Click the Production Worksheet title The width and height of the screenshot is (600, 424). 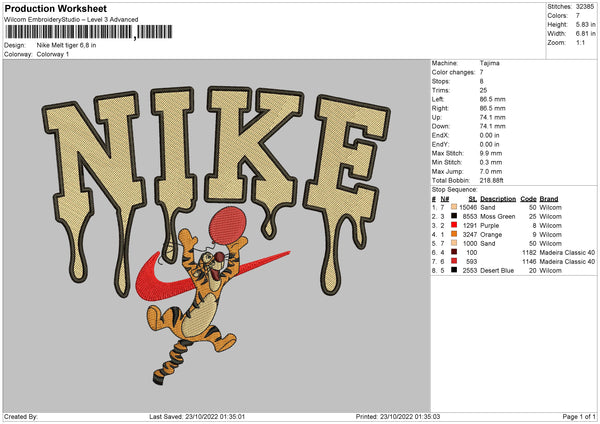click(56, 8)
